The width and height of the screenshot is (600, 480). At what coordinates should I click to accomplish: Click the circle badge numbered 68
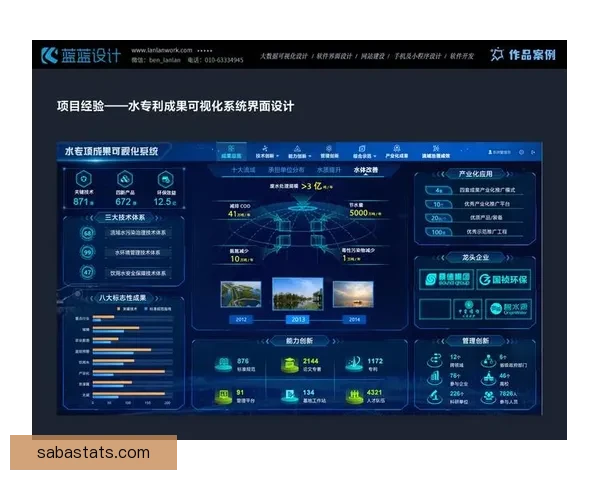coord(88,233)
